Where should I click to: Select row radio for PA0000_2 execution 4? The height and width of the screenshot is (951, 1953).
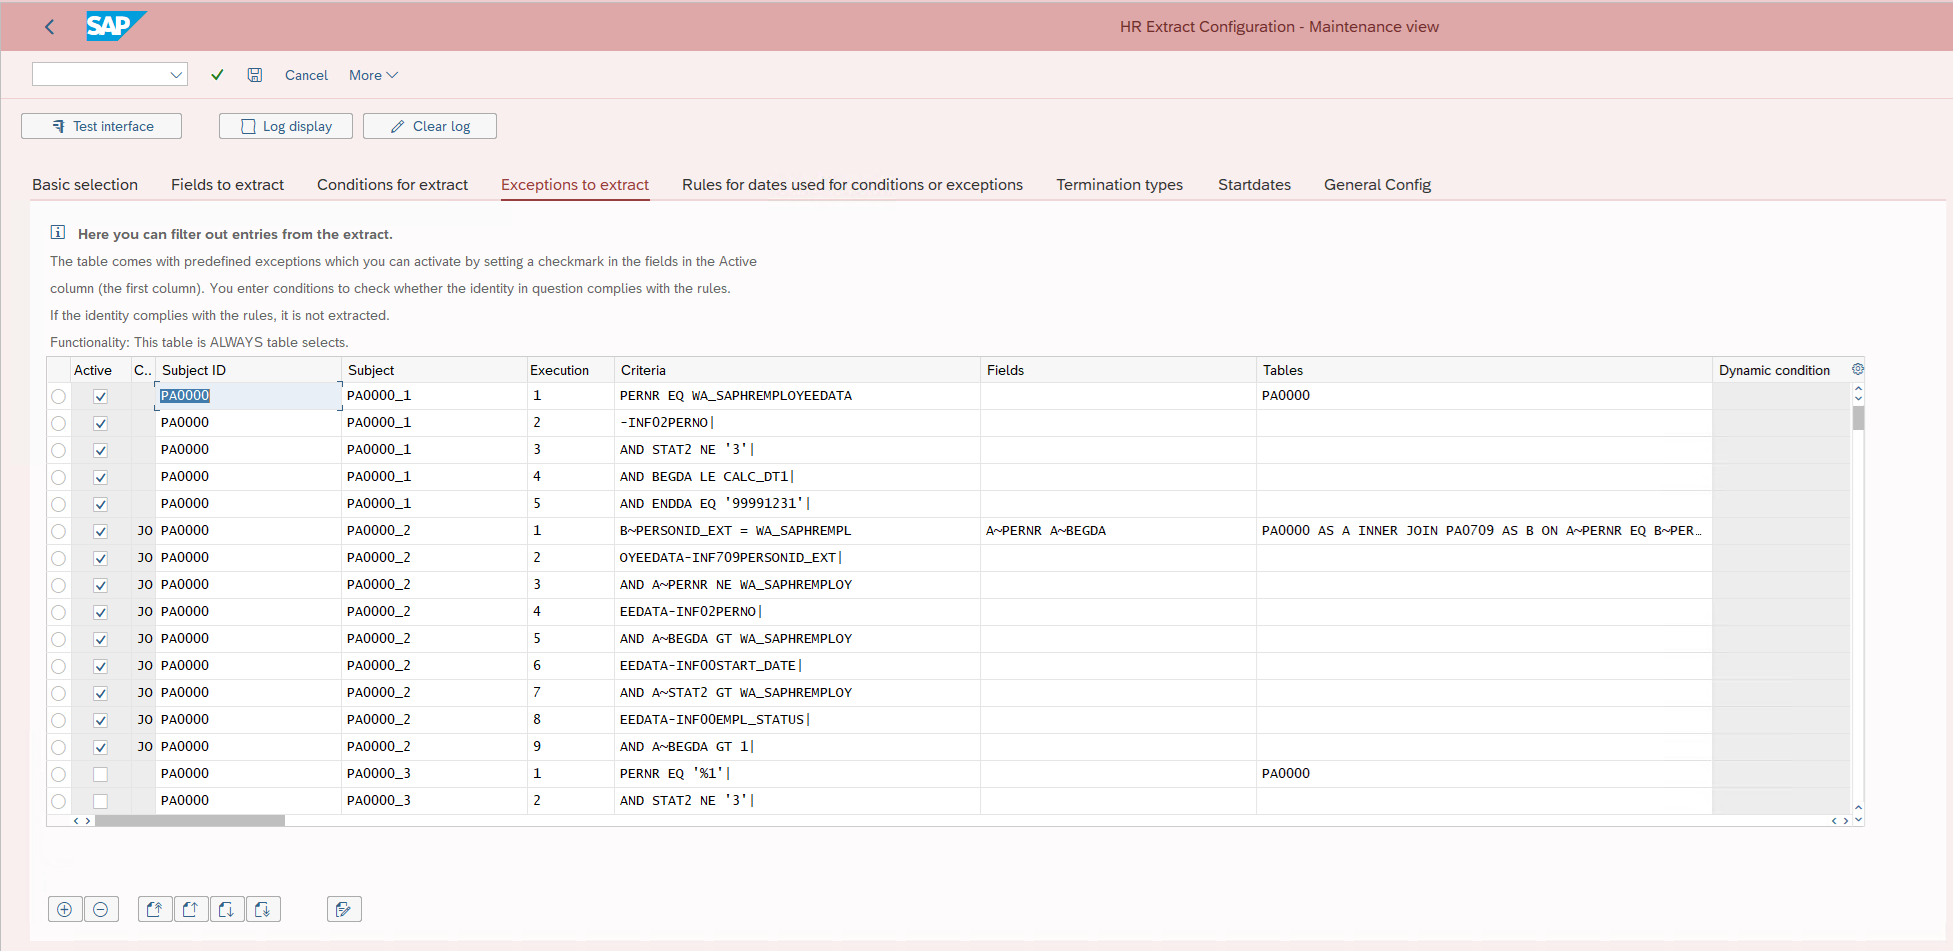[x=59, y=613]
